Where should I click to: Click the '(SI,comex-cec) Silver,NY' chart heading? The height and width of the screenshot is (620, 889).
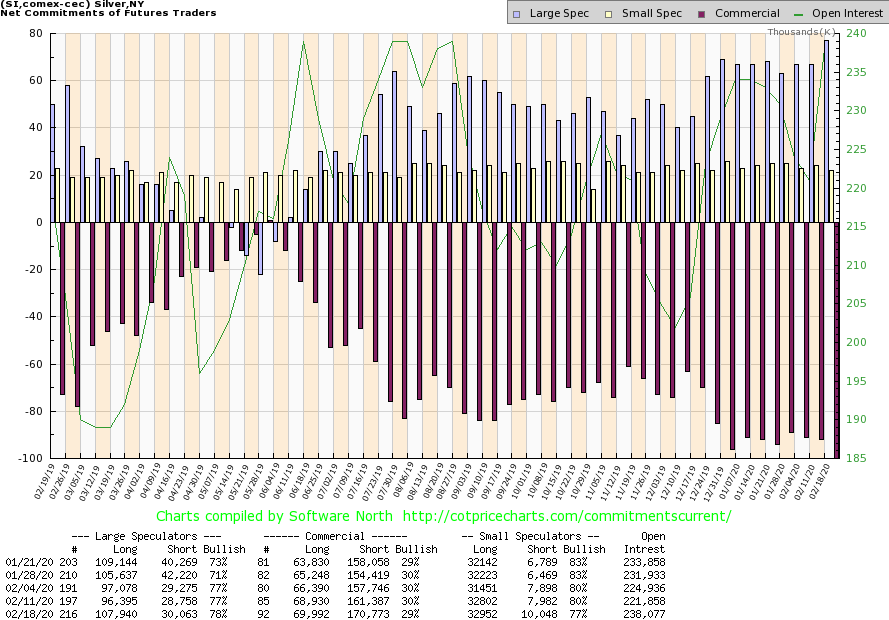tap(64, 6)
